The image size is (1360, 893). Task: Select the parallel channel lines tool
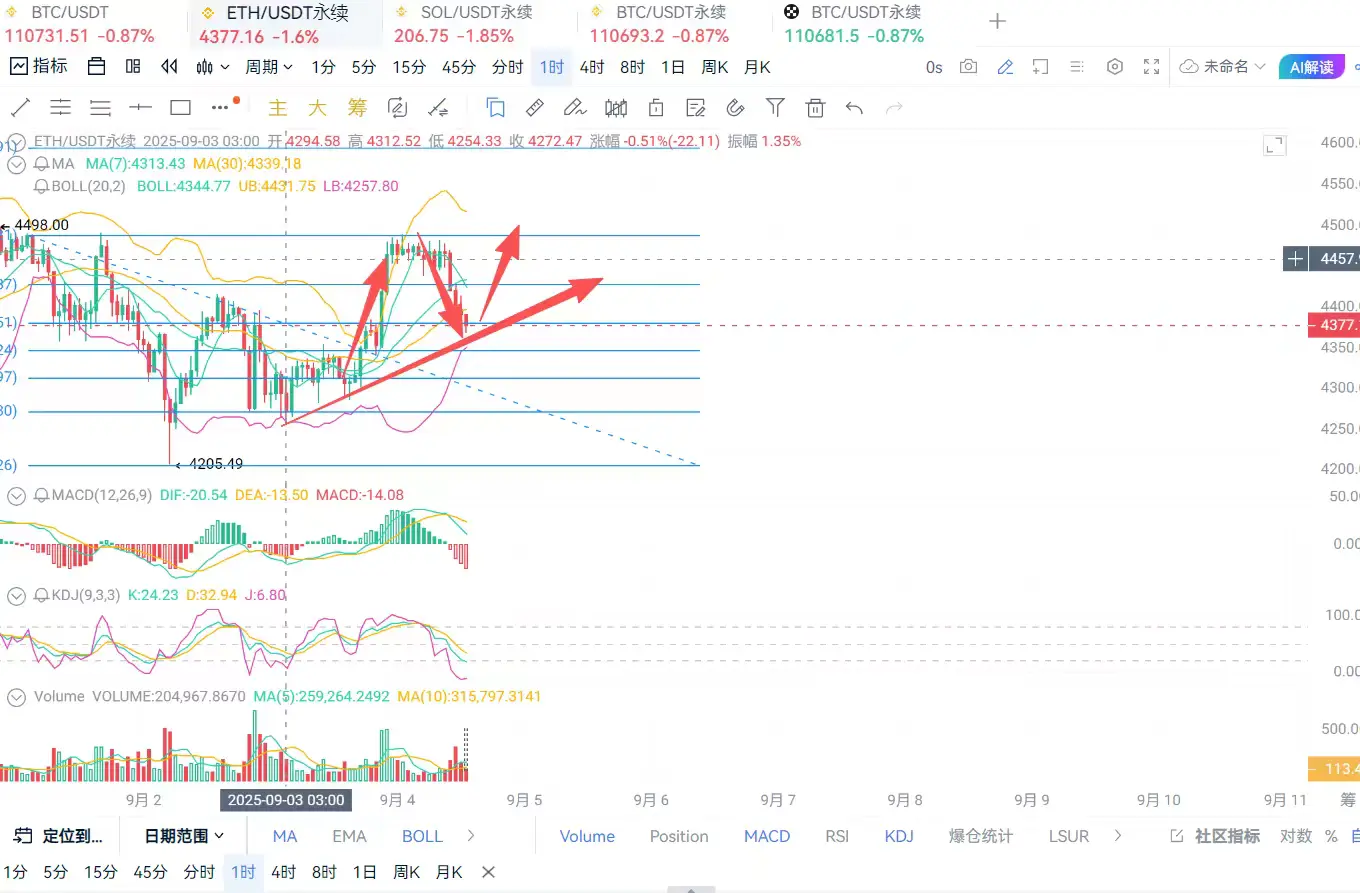[61, 107]
